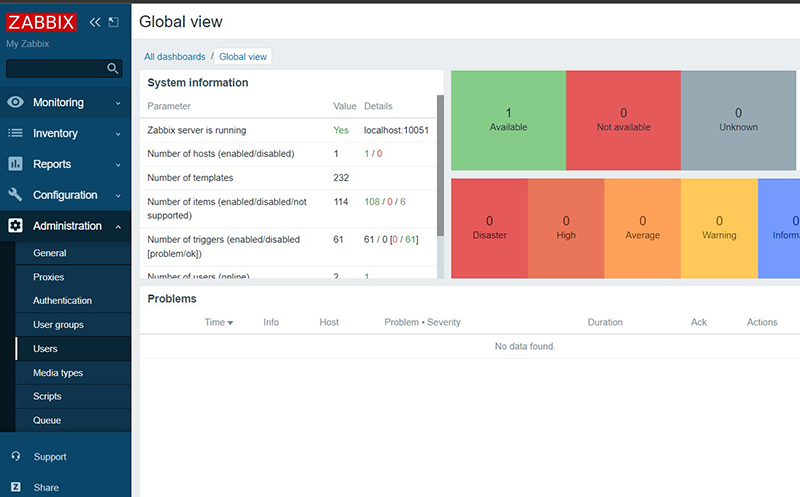Collapse the Administration menu chevron
The height and width of the screenshot is (497, 800).
point(118,227)
